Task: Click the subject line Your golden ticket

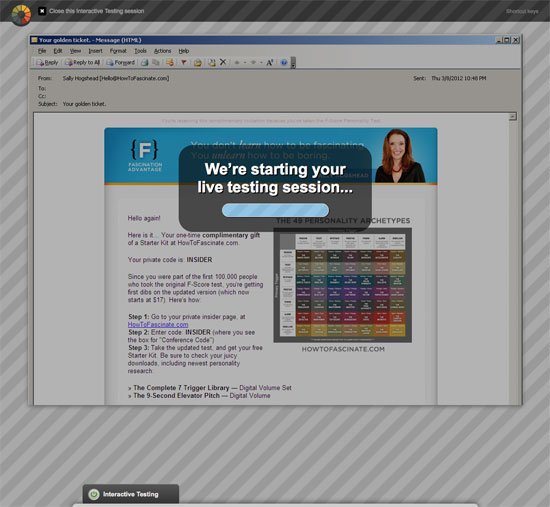Action: pos(84,104)
